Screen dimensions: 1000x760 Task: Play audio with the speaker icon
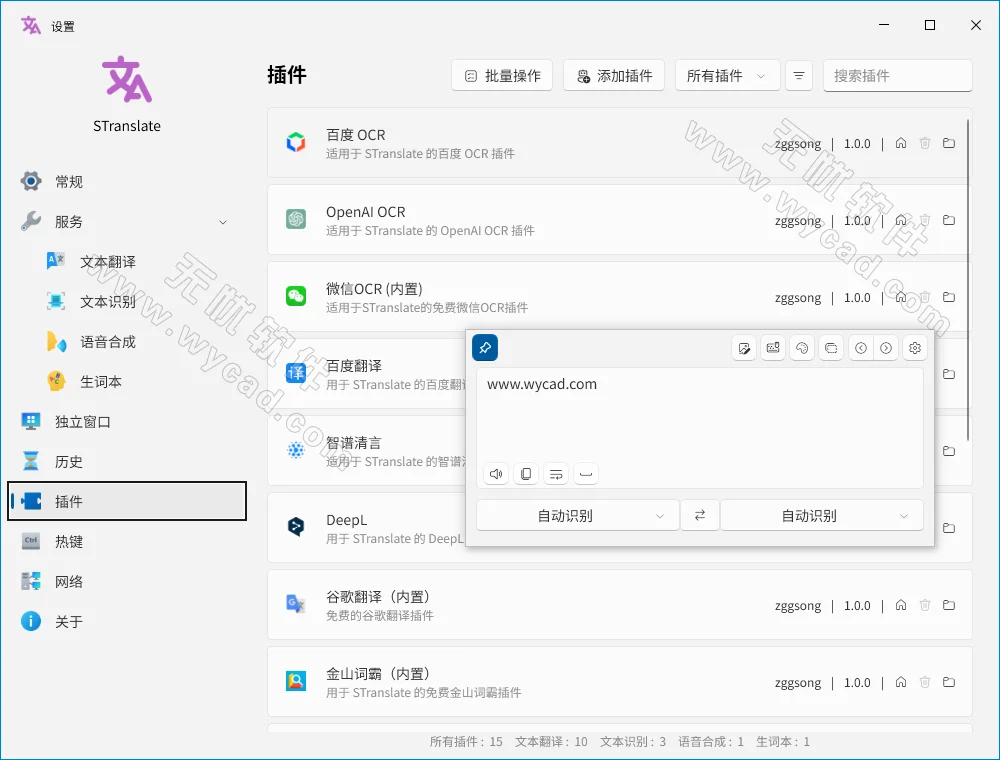[495, 473]
